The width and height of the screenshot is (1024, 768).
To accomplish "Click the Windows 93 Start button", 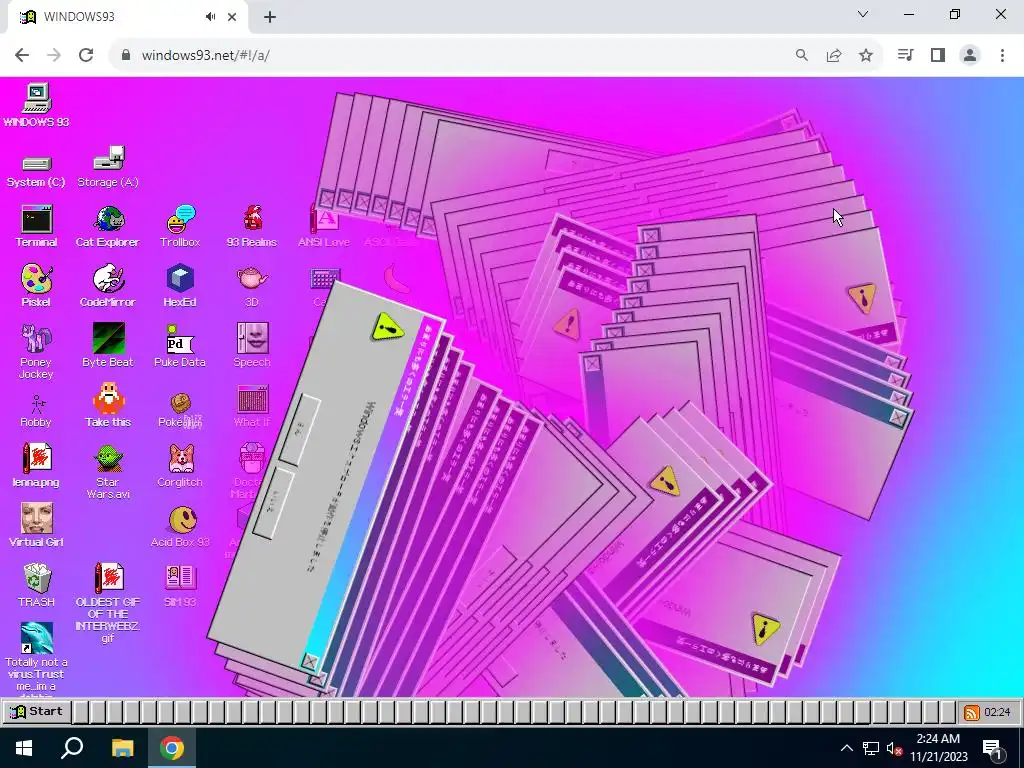I will (37, 712).
